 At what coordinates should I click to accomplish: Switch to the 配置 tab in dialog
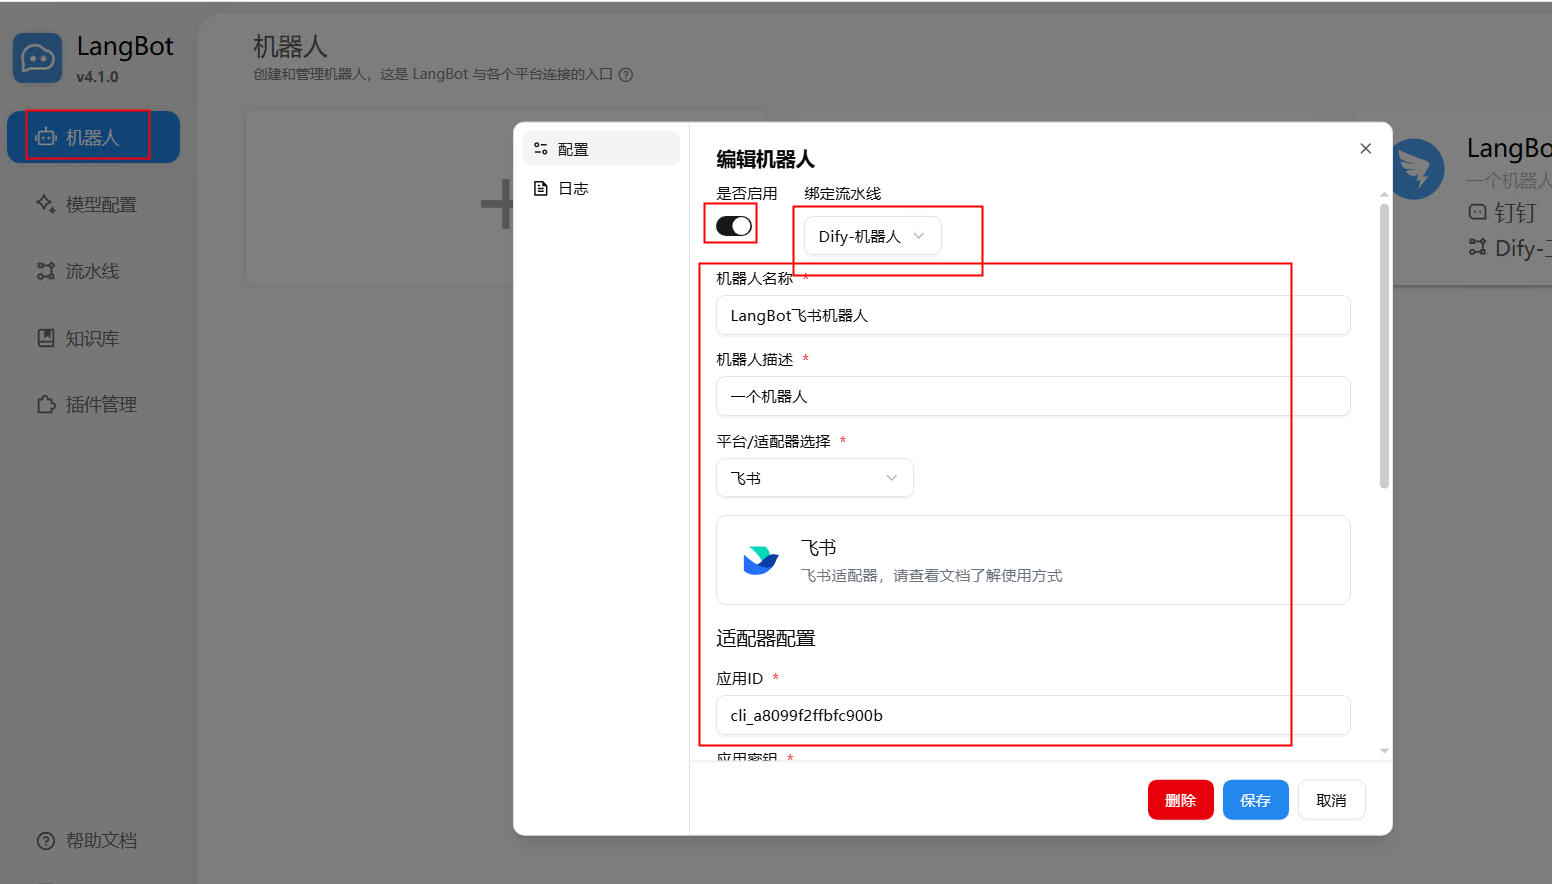pos(601,149)
